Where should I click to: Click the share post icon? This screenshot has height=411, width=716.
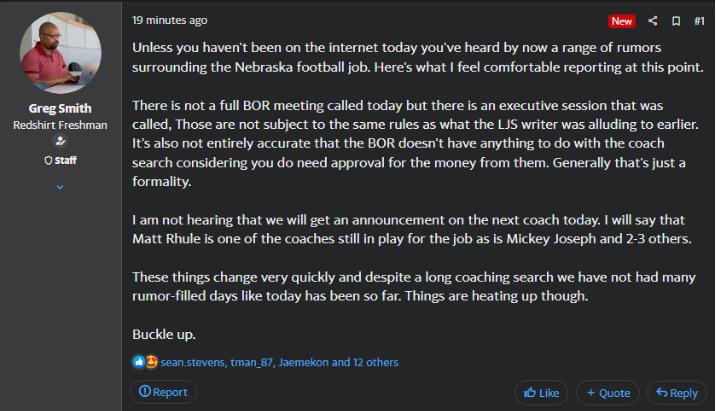(x=653, y=21)
